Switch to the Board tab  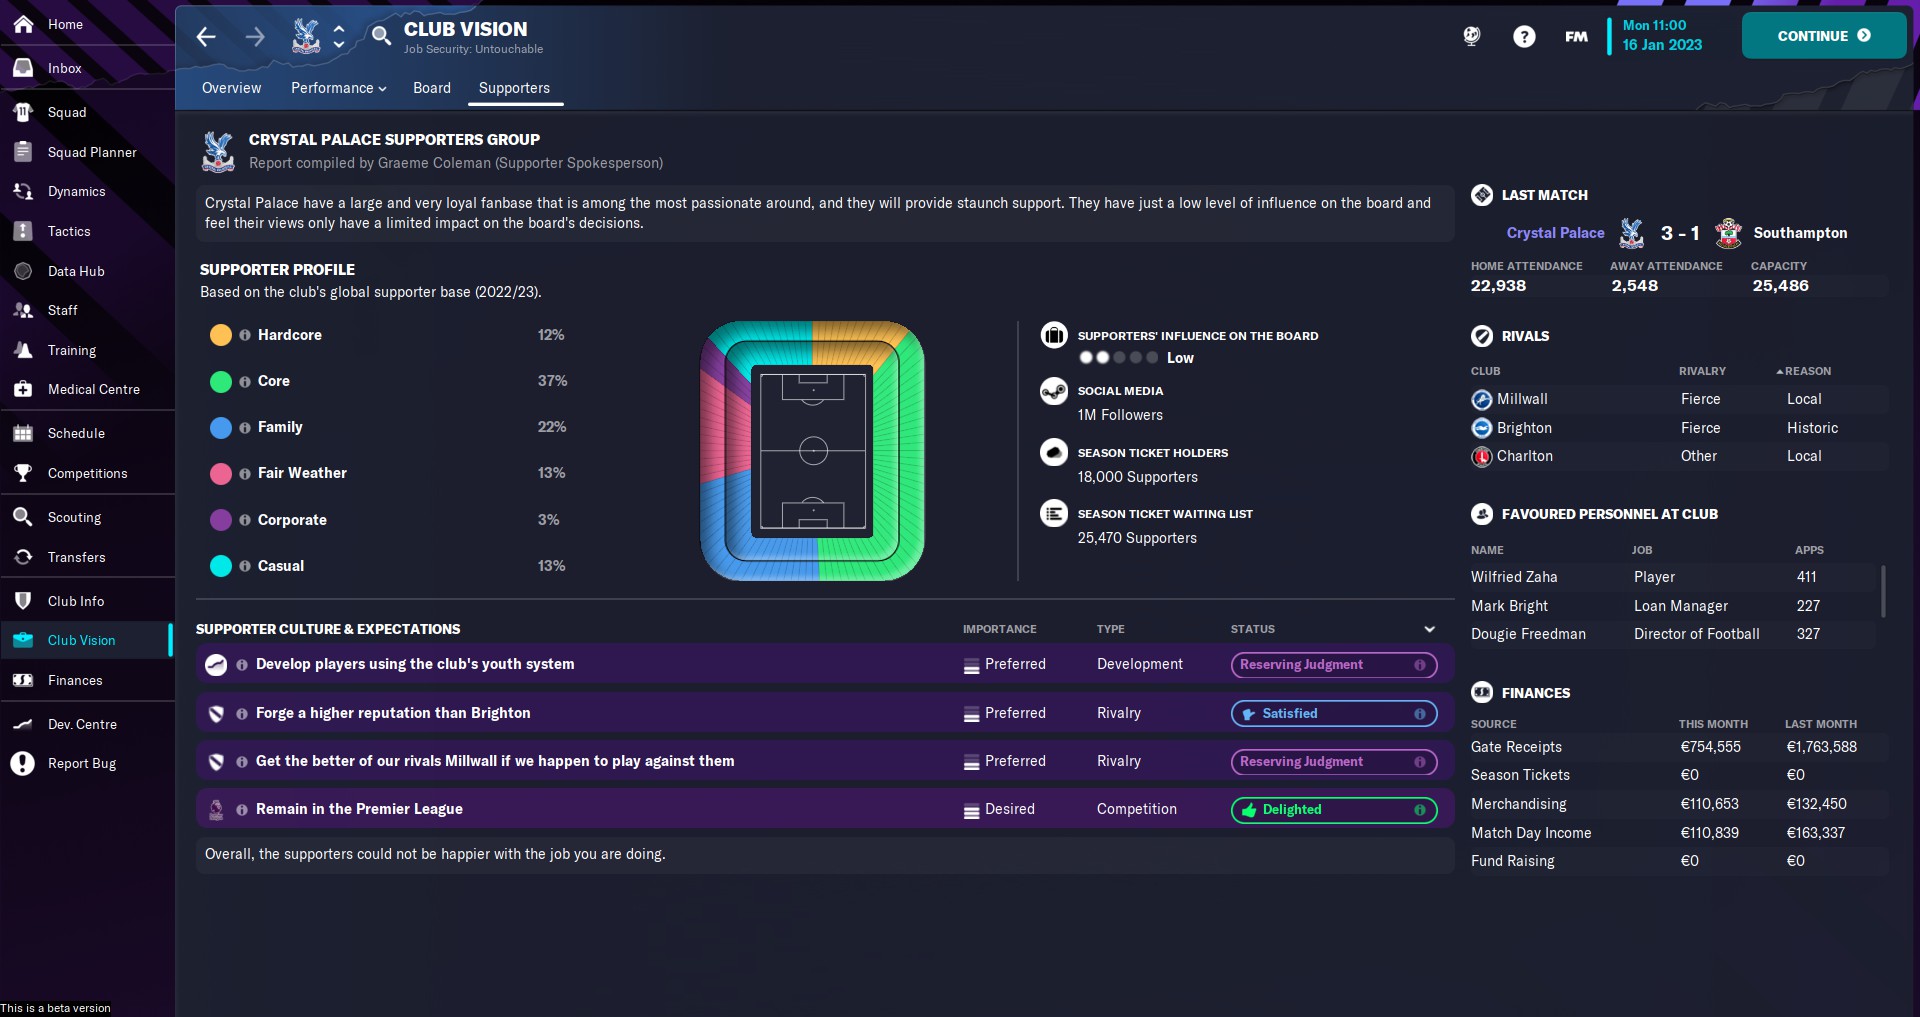tap(431, 88)
